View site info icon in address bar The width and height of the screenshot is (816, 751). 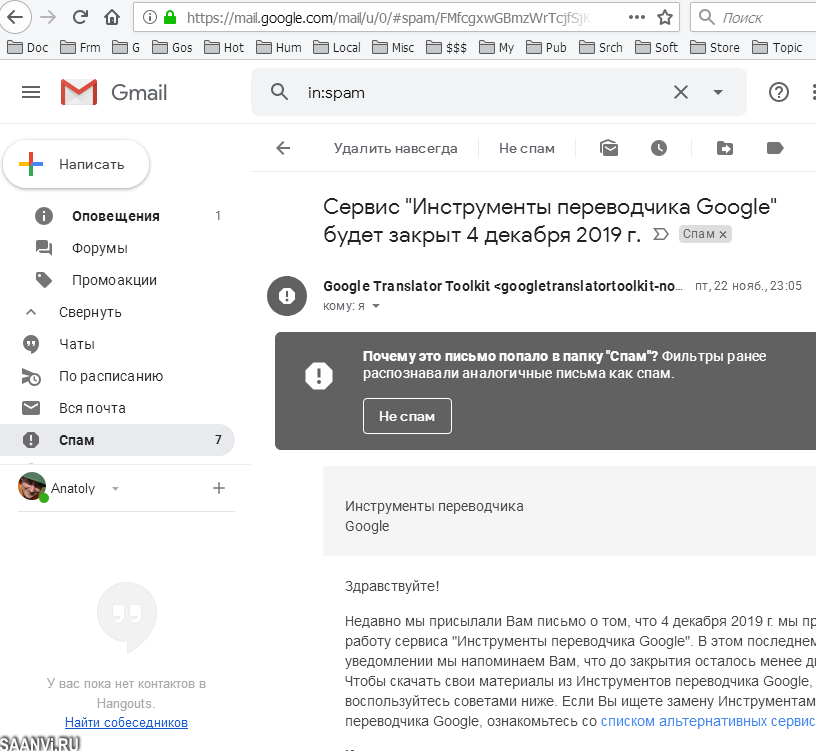click(x=149, y=18)
